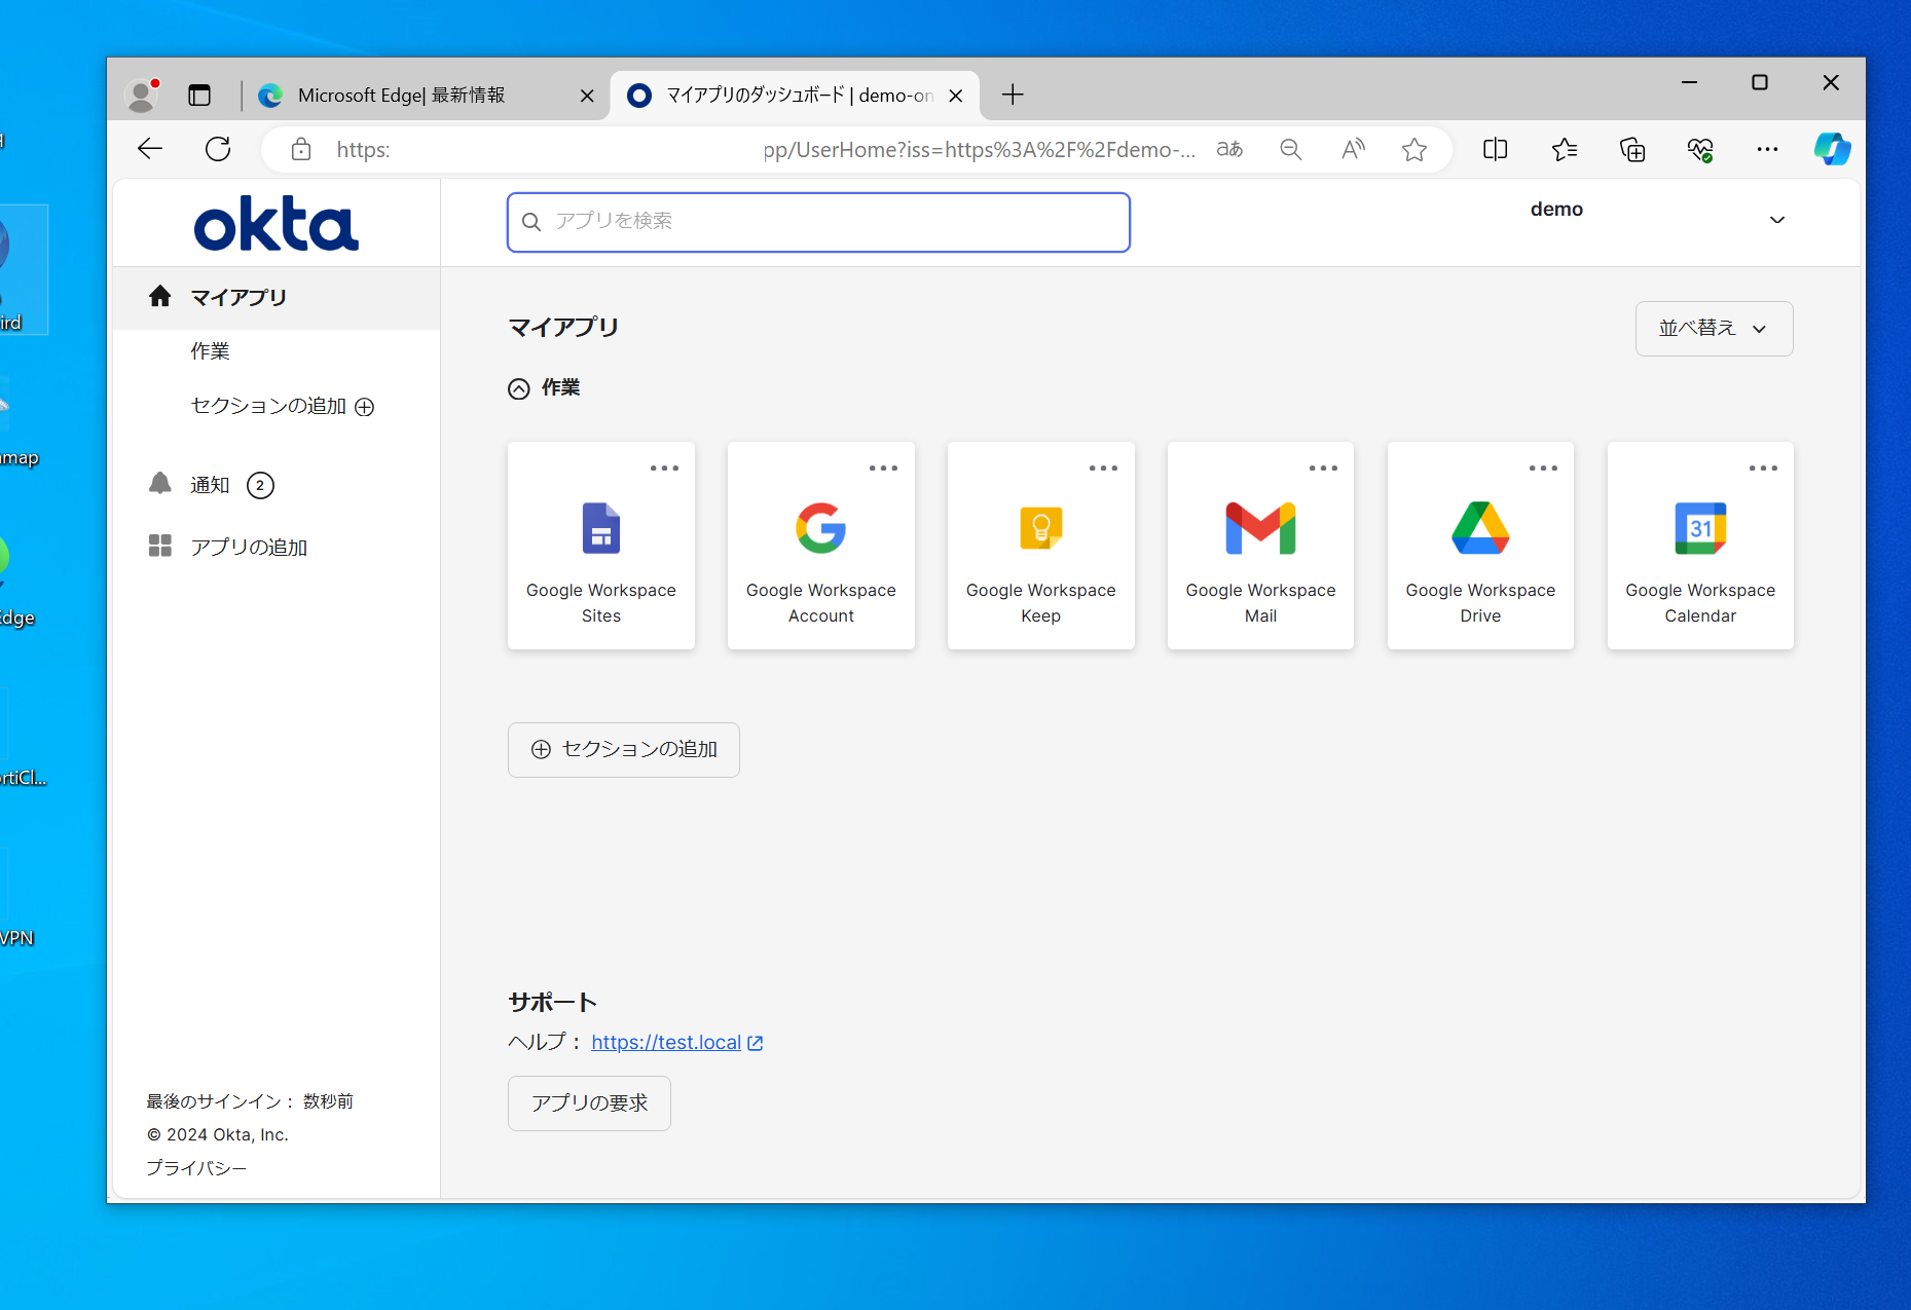The width and height of the screenshot is (1911, 1310).
Task: Open options menu for Mail tile
Action: [x=1324, y=468]
